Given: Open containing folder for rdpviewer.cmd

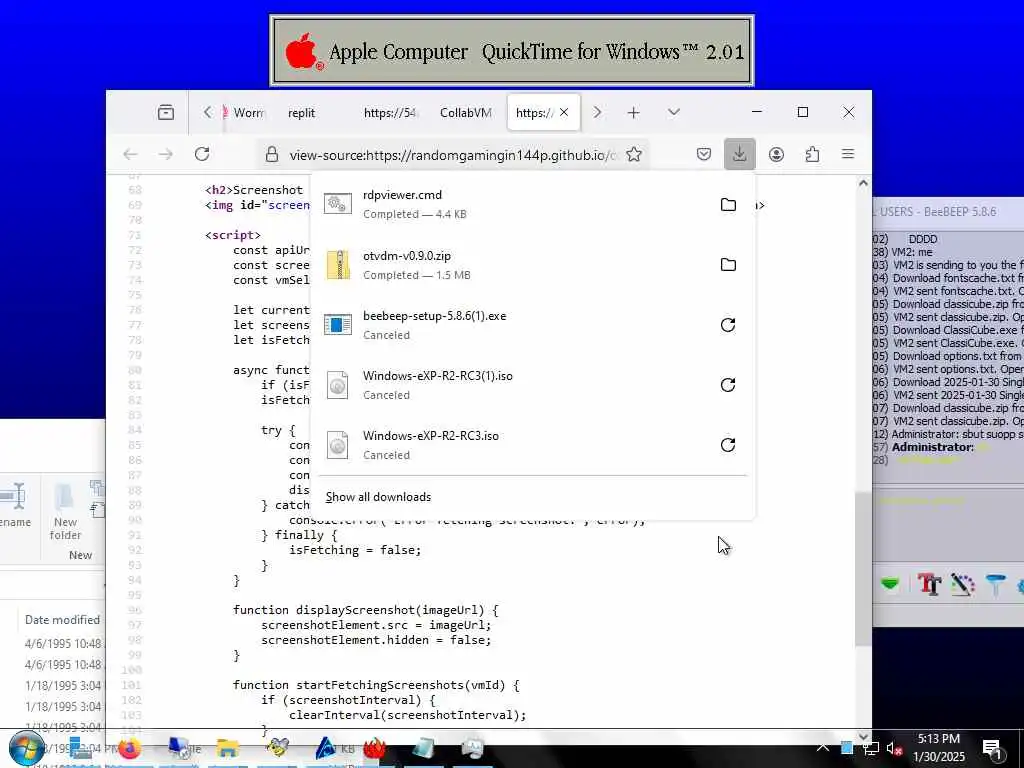Looking at the screenshot, I should [x=728, y=204].
